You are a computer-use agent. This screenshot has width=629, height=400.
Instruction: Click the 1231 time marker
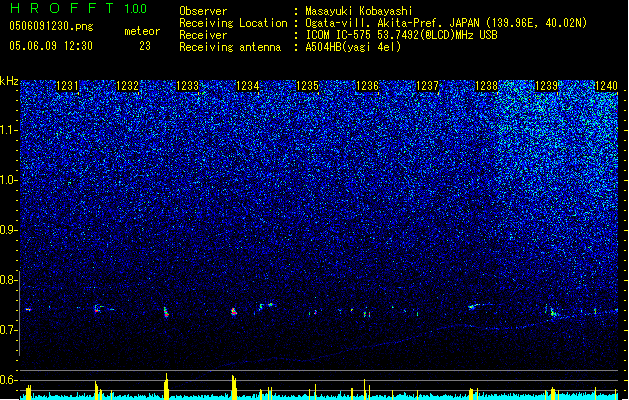[x=67, y=86]
